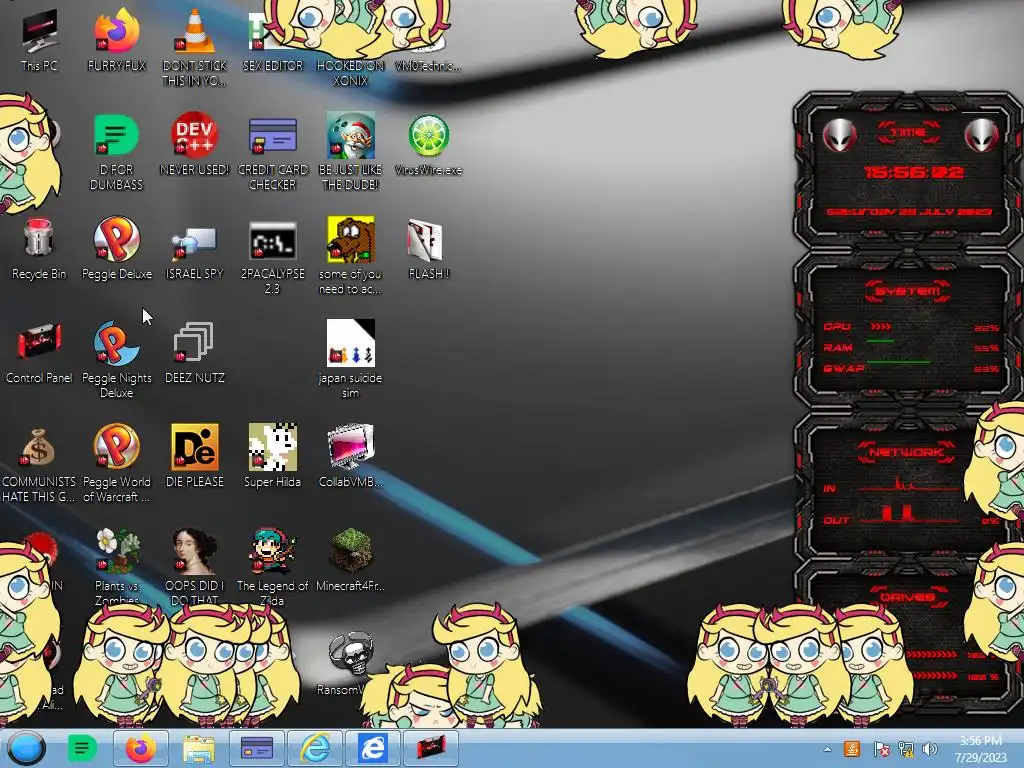Open the network tray icon
Screen dimensions: 1024x768
tap(906, 749)
